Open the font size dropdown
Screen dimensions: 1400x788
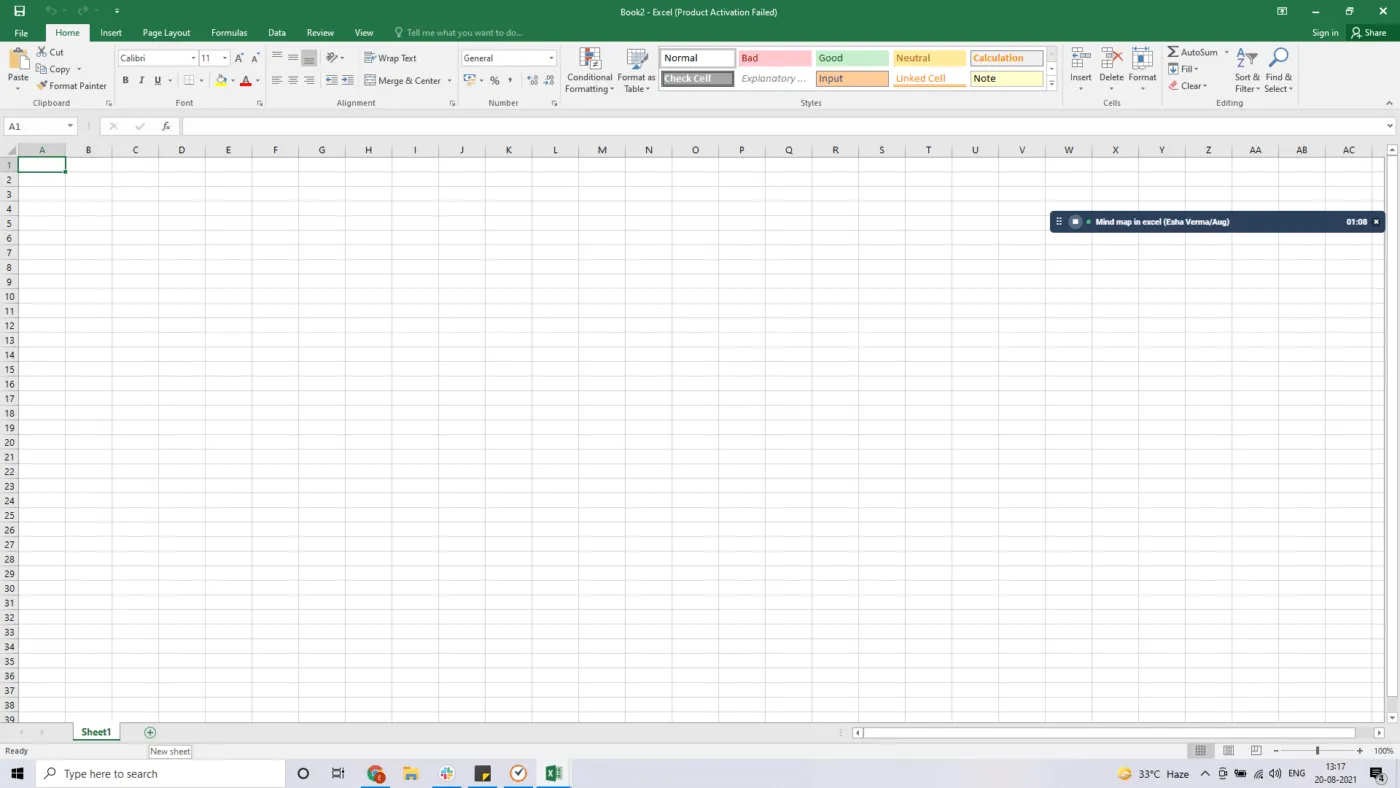point(224,57)
